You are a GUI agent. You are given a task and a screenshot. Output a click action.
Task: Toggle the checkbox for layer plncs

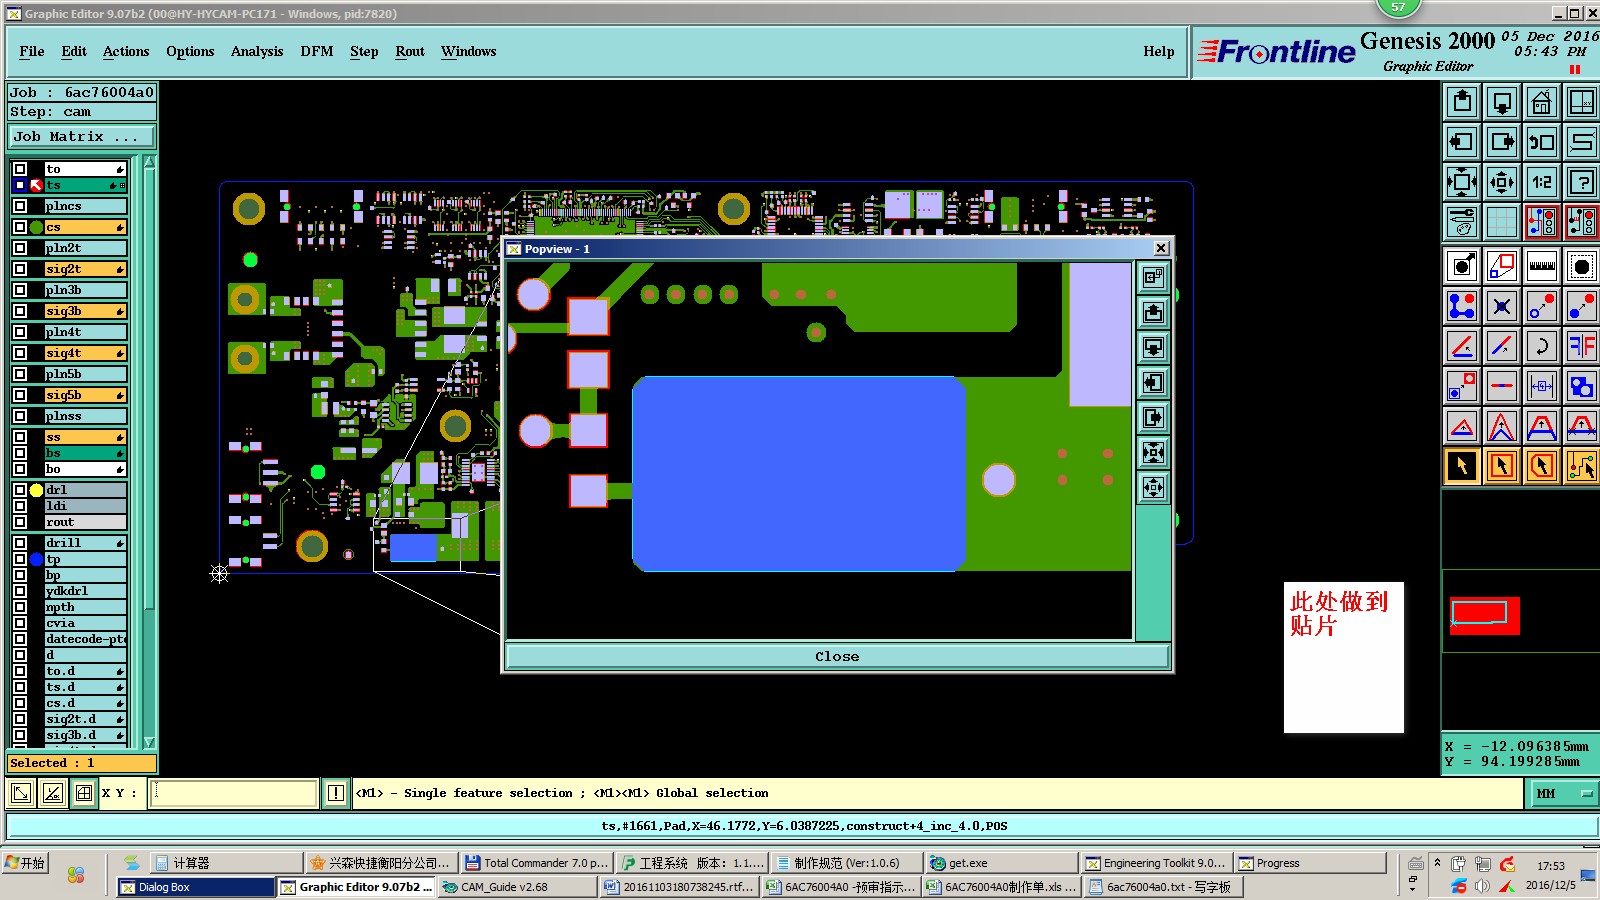[x=20, y=206]
